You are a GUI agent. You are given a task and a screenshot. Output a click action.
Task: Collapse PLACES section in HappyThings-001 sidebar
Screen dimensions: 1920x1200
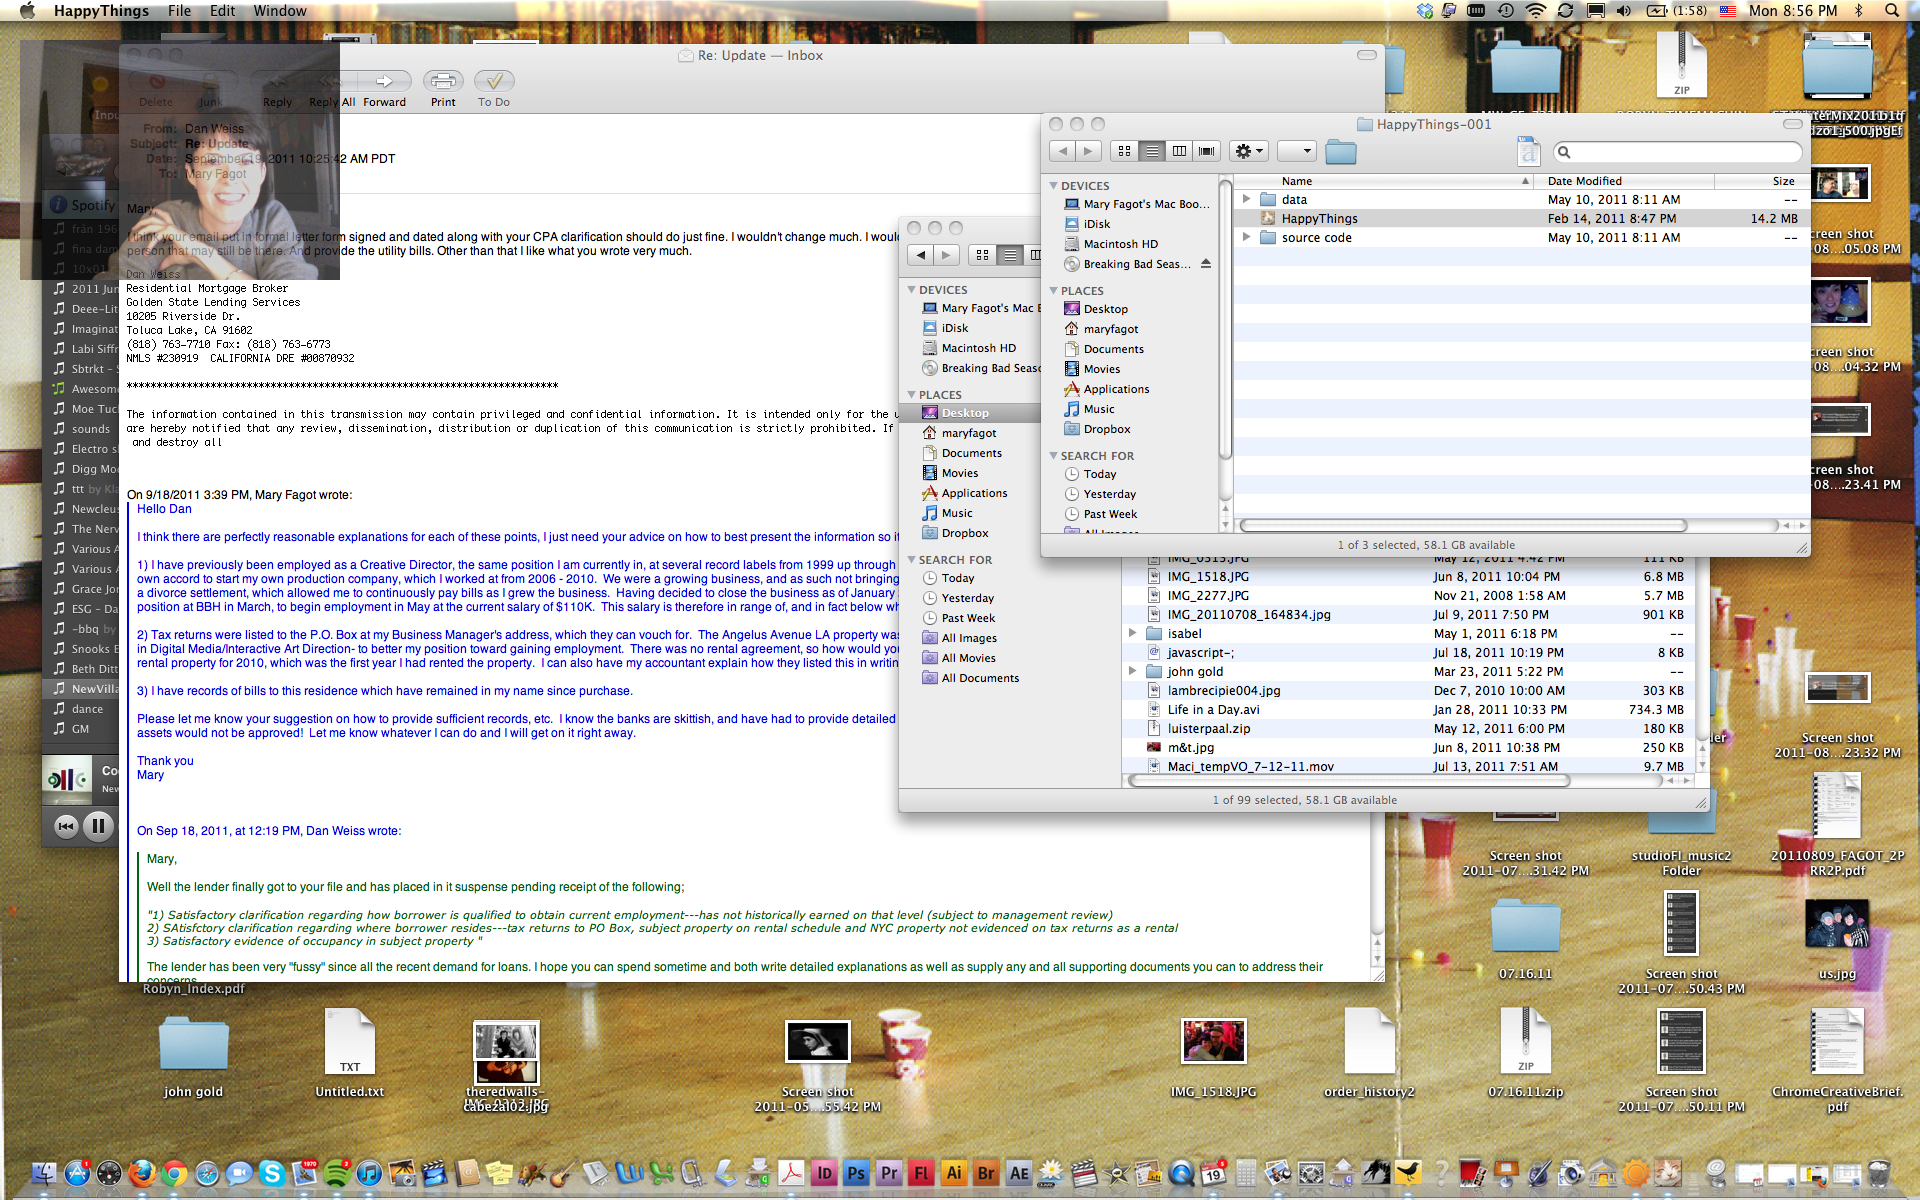[1053, 291]
